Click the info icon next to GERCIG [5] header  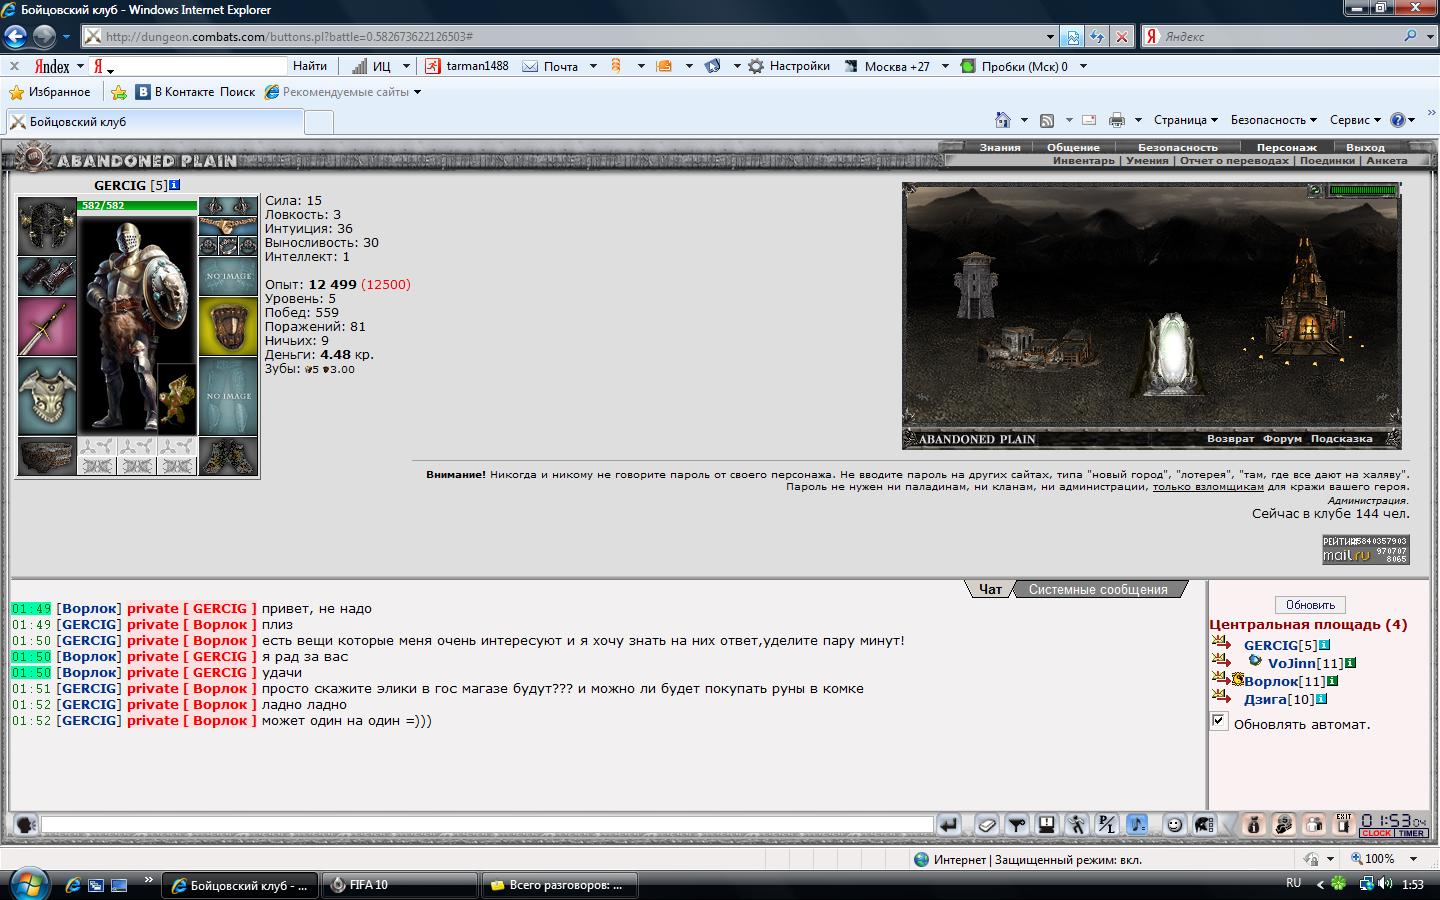(x=175, y=185)
